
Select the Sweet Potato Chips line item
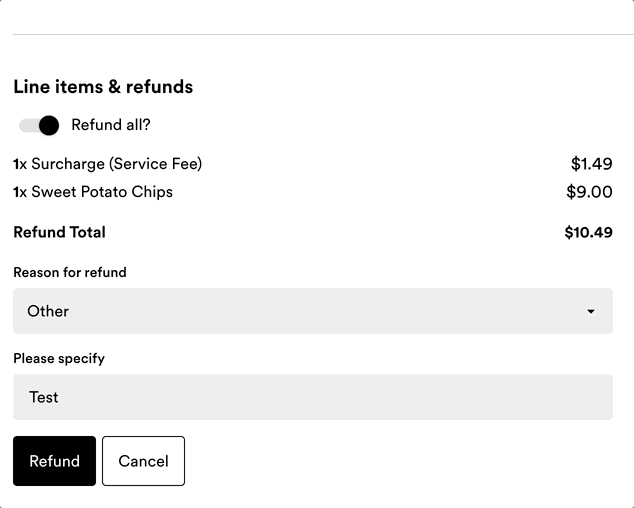coord(102,192)
